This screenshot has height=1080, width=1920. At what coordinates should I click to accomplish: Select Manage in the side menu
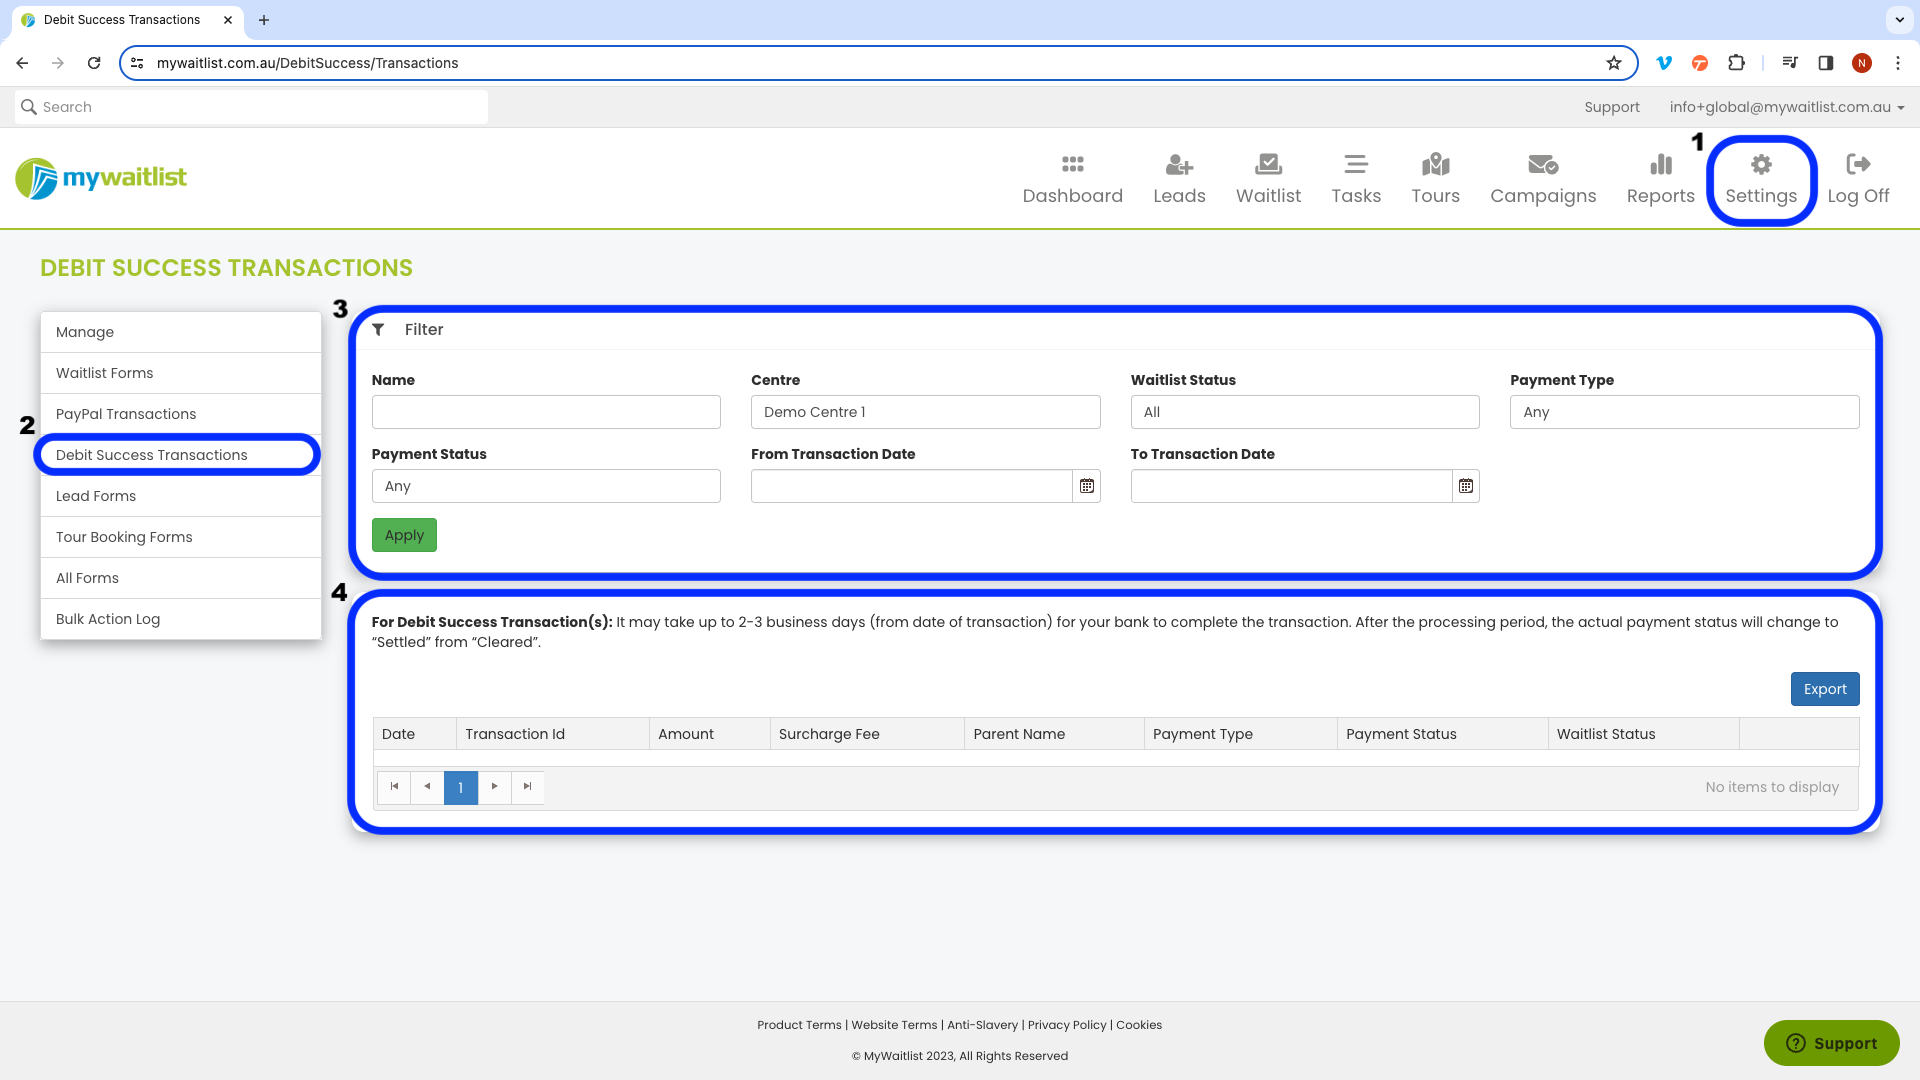pyautogui.click(x=181, y=332)
